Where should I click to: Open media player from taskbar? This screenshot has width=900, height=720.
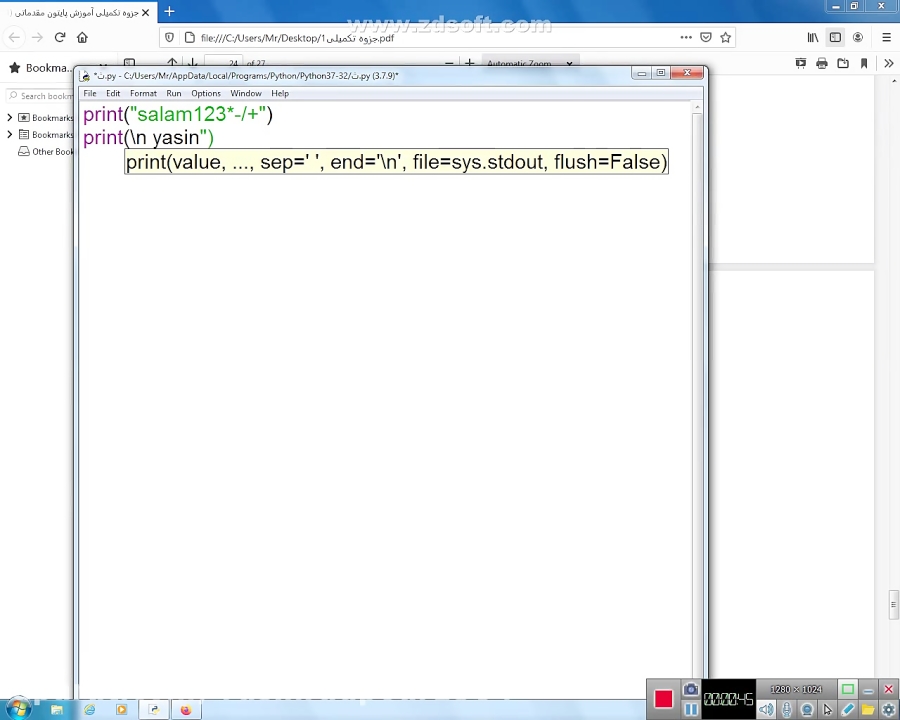tap(122, 710)
